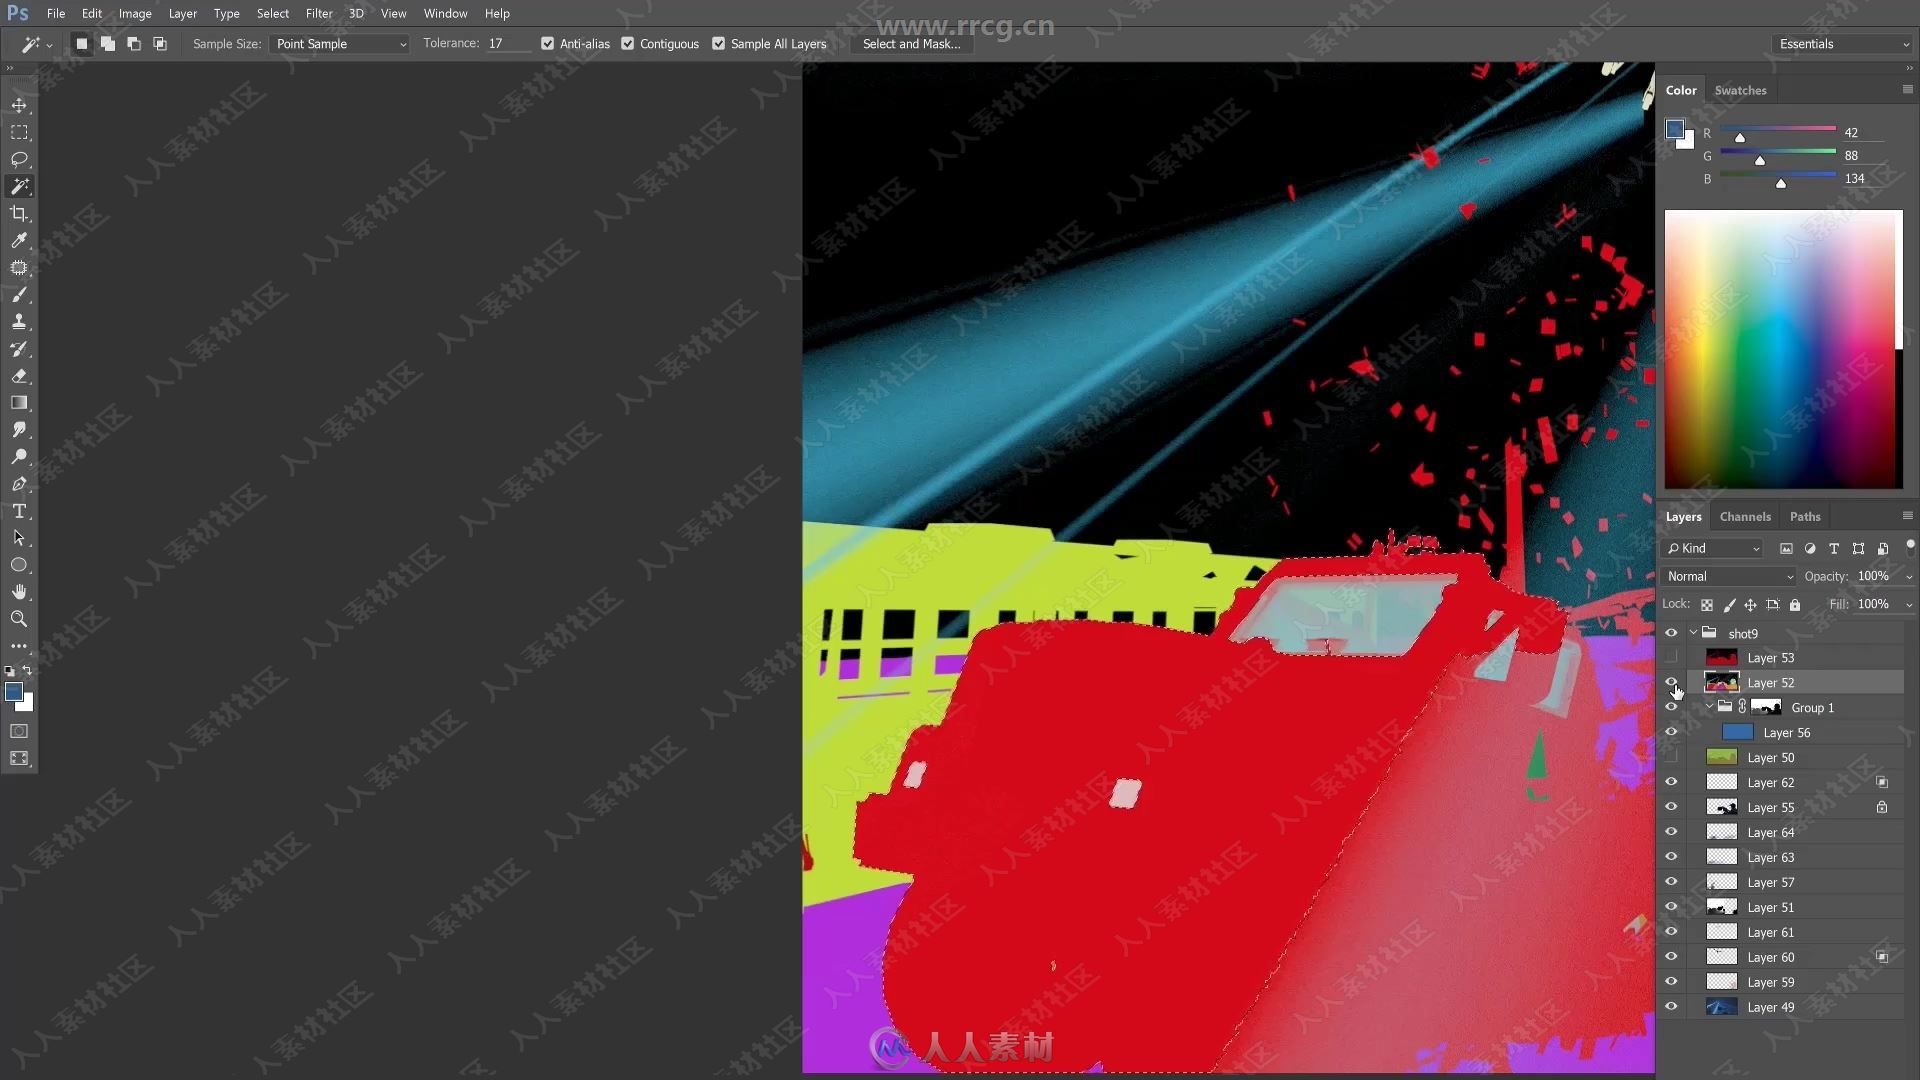The height and width of the screenshot is (1080, 1920).
Task: Select the Zoom tool
Action: pos(18,620)
